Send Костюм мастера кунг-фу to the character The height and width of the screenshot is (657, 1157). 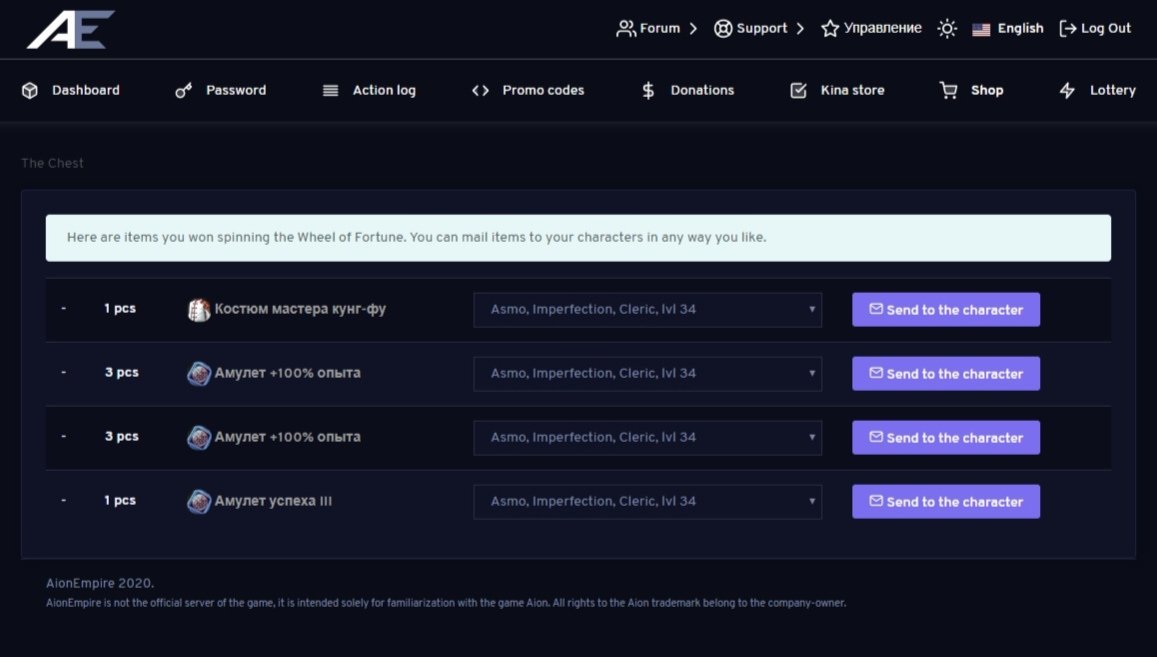pyautogui.click(x=945, y=310)
